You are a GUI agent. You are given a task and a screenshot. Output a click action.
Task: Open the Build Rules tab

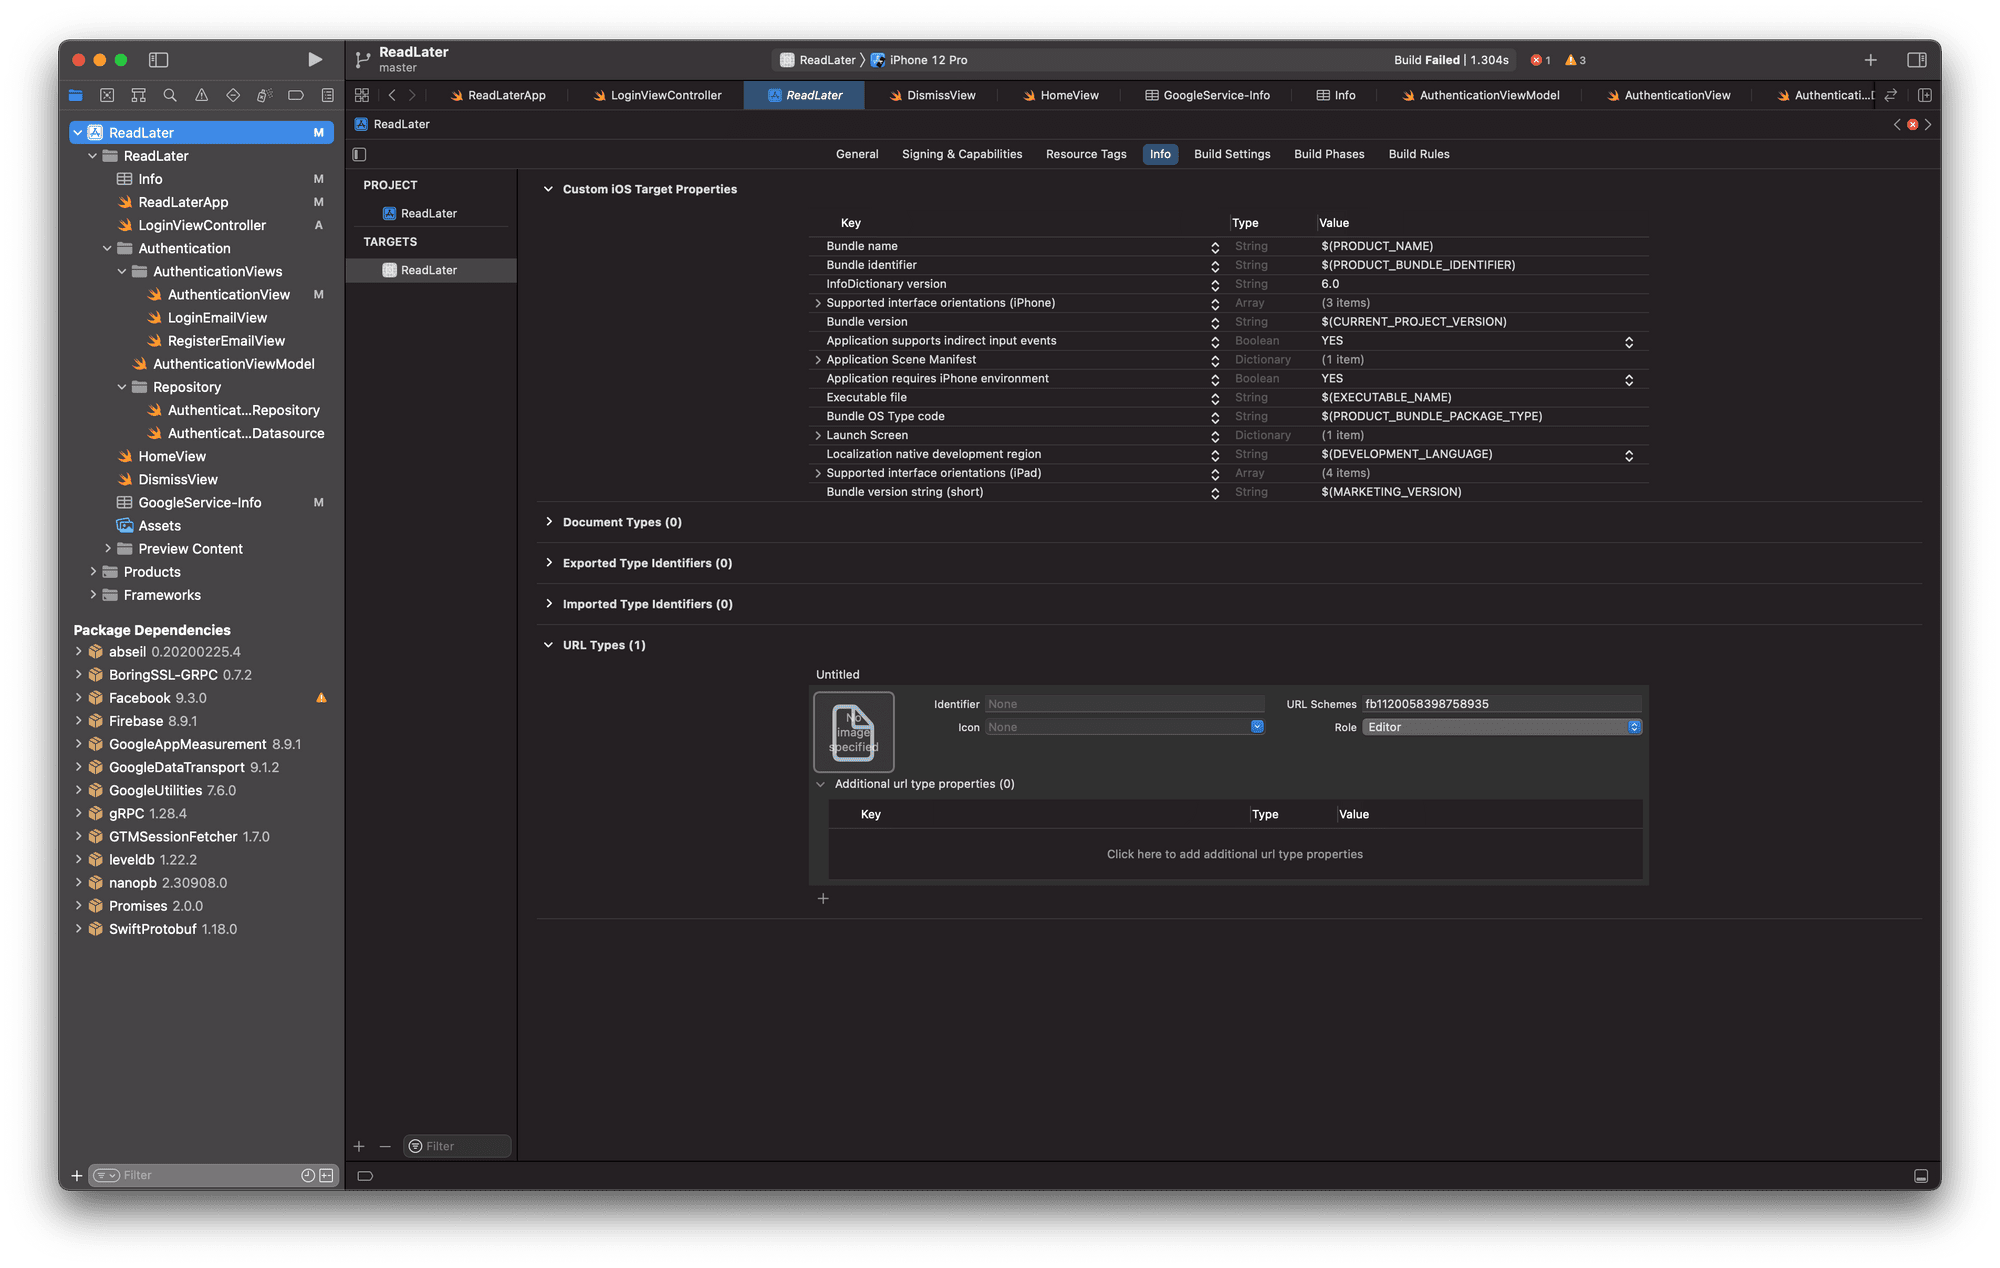[1419, 154]
